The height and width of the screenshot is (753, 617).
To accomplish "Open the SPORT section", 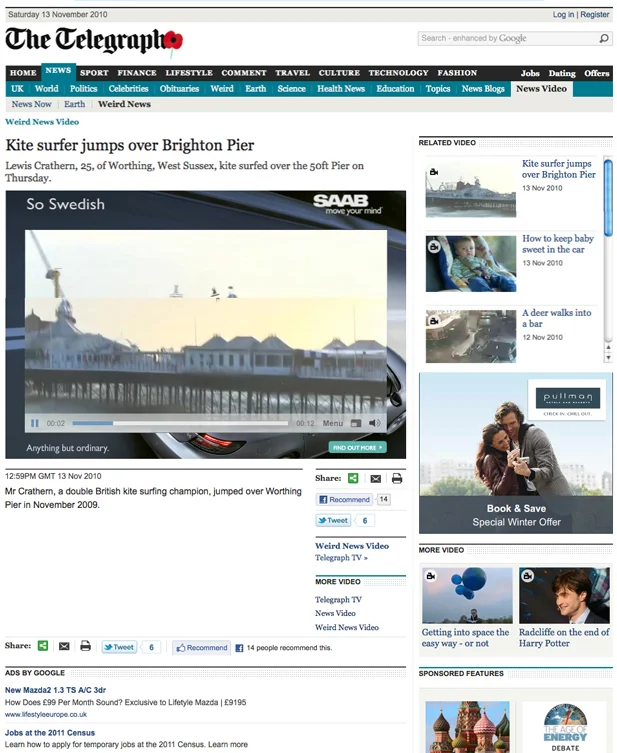I will point(94,73).
